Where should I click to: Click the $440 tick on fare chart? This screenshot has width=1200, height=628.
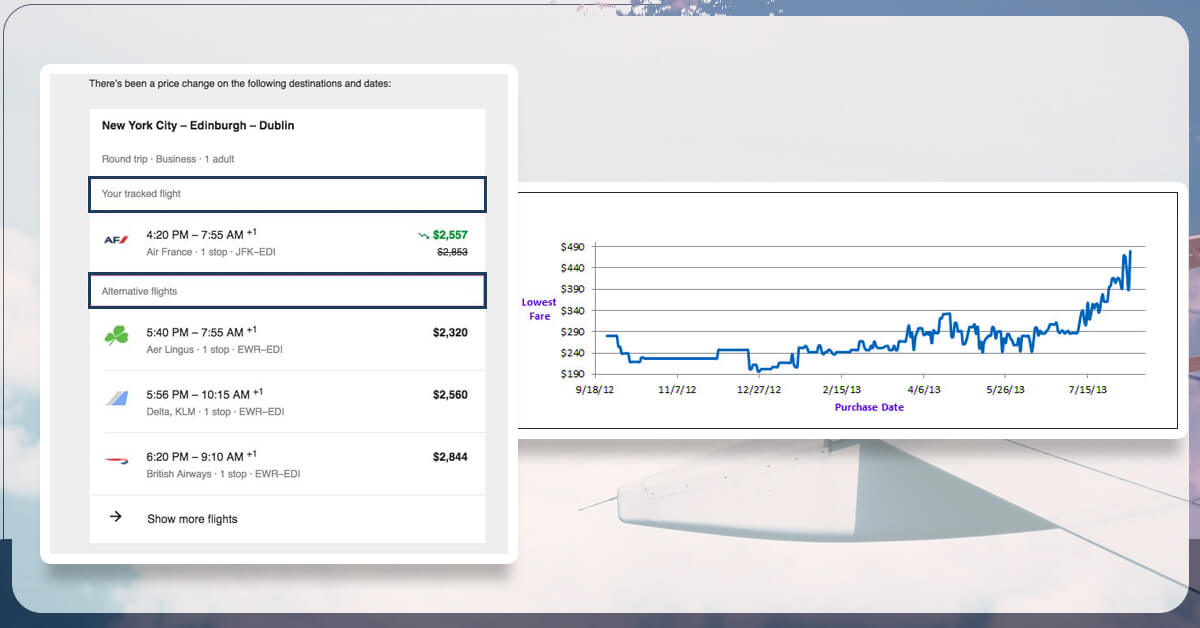click(572, 268)
